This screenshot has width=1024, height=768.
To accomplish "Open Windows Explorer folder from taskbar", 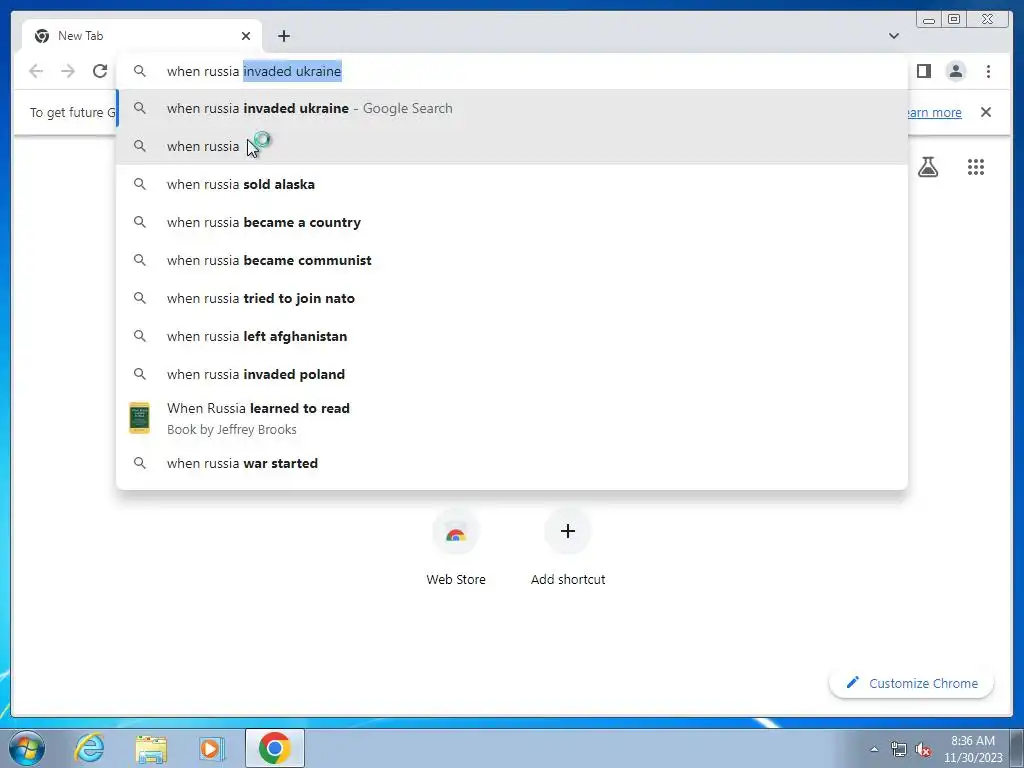I will click(x=151, y=748).
